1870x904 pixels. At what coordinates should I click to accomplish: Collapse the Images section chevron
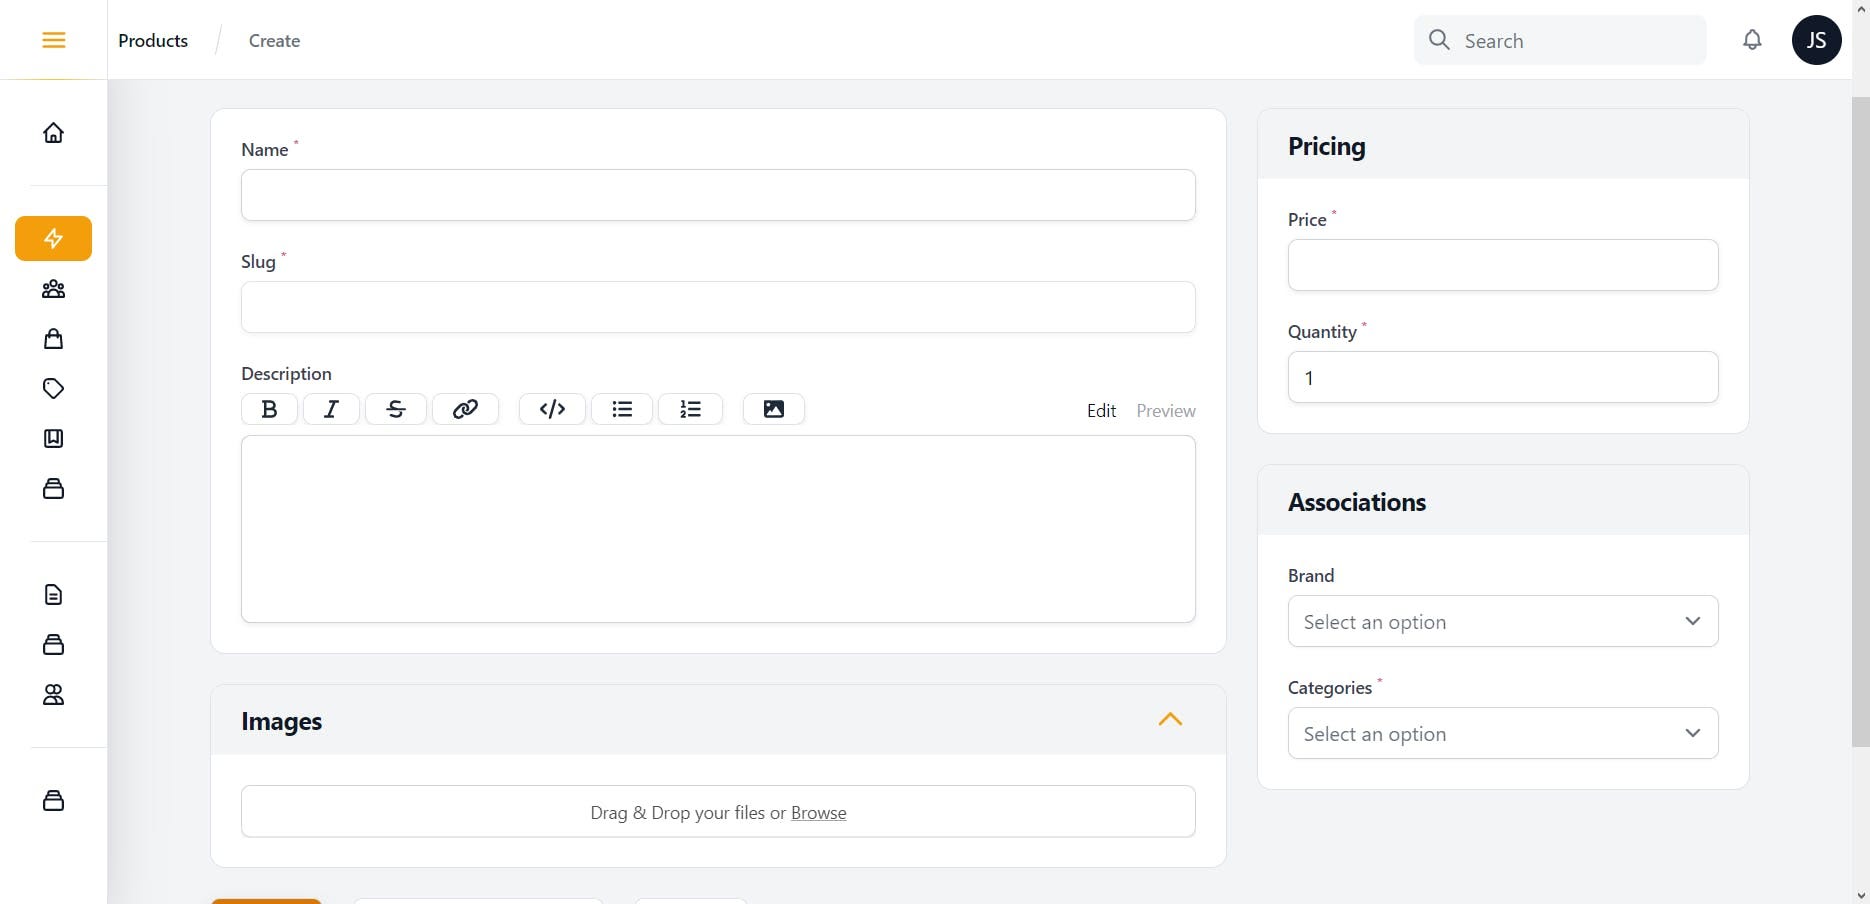tap(1170, 720)
